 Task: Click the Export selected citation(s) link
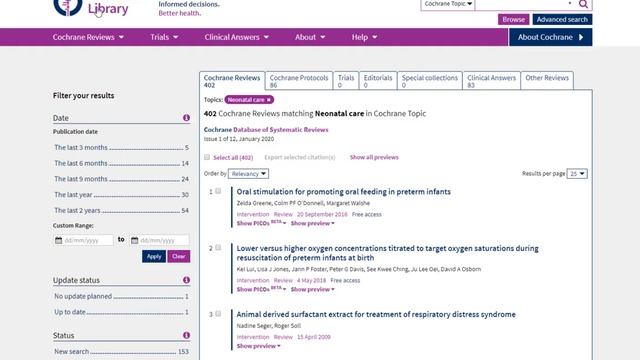click(x=300, y=157)
